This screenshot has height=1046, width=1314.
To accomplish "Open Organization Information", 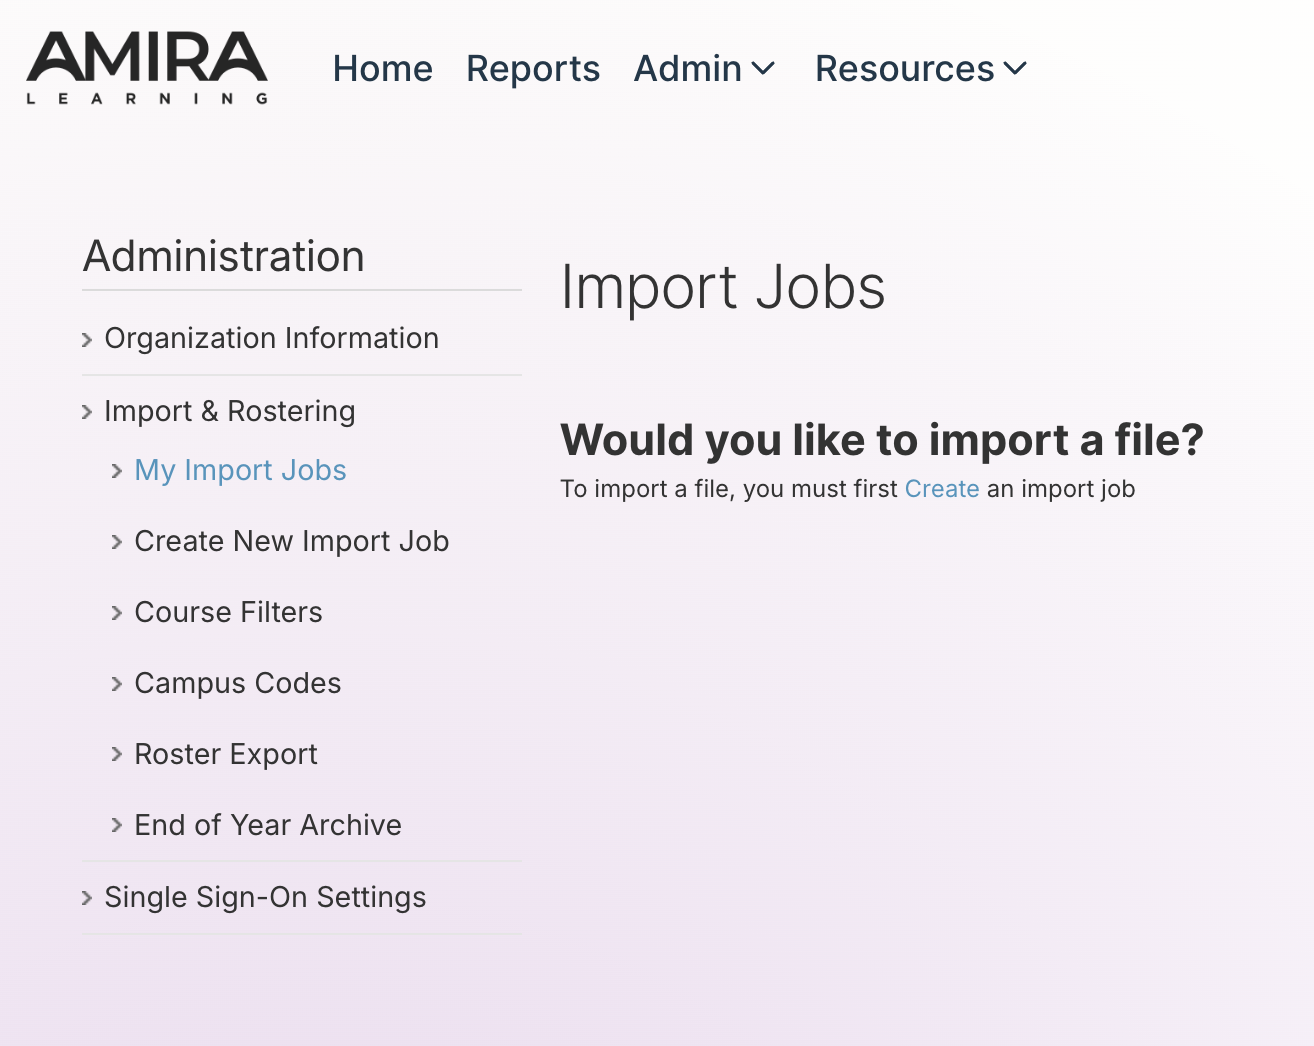I will click(x=271, y=338).
